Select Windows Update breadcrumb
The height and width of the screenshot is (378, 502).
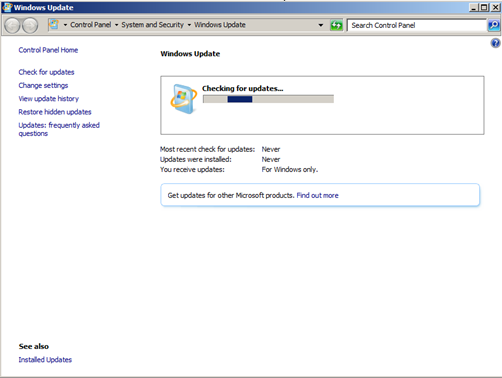click(x=220, y=25)
